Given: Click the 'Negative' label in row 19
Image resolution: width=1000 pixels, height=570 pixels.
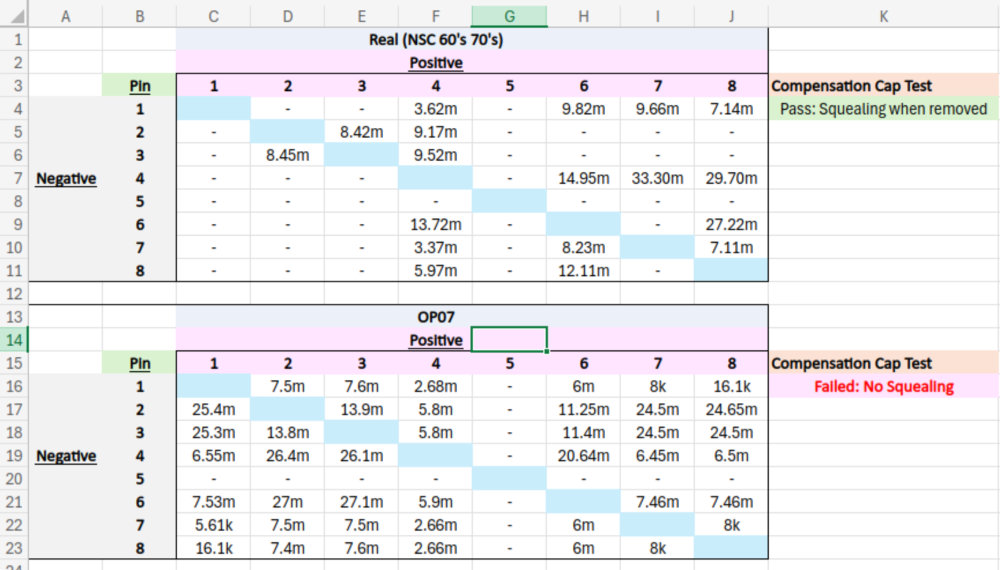Looking at the screenshot, I should pyautogui.click(x=66, y=456).
